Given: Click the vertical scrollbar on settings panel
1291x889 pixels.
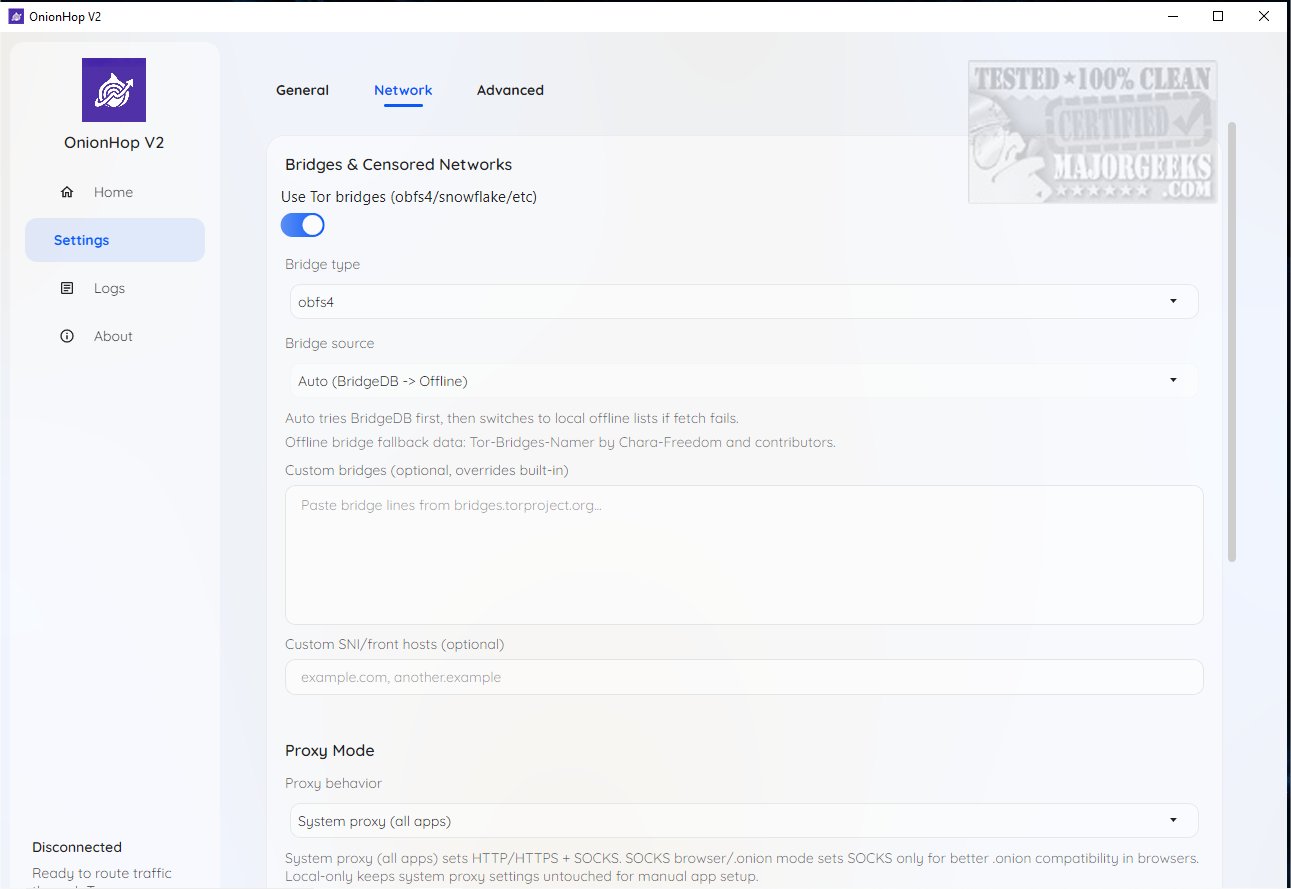Looking at the screenshot, I should (1232, 340).
